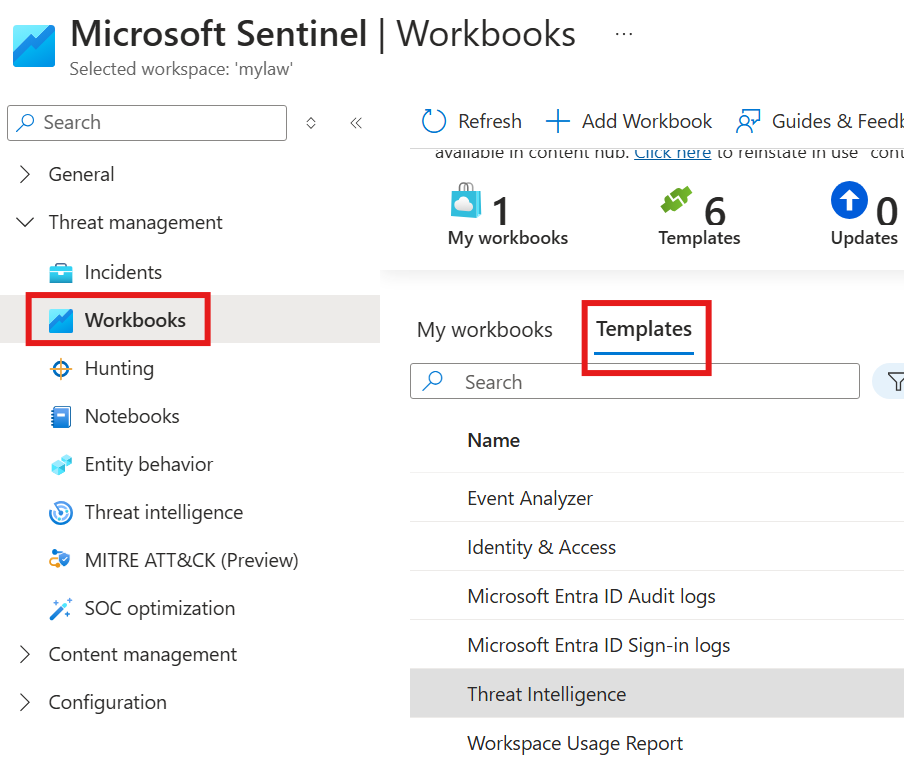Click the Updates count tile label
The image size is (904, 757).
[x=864, y=238]
